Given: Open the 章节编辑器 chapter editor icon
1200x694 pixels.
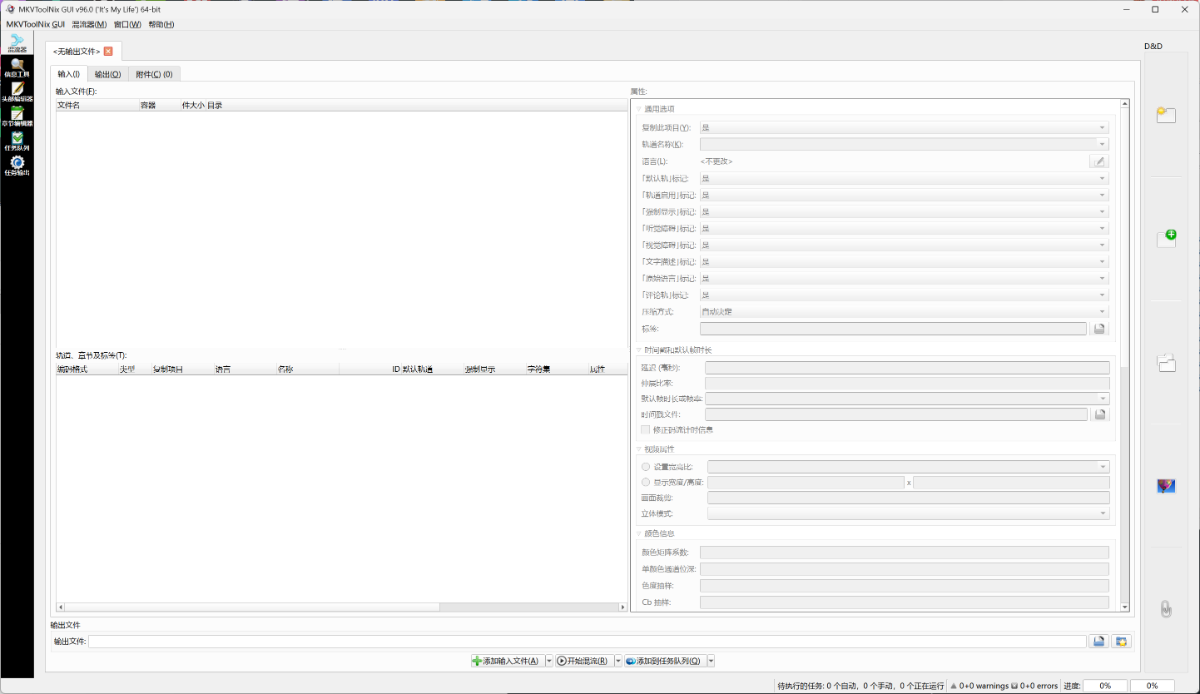Looking at the screenshot, I should click(17, 117).
